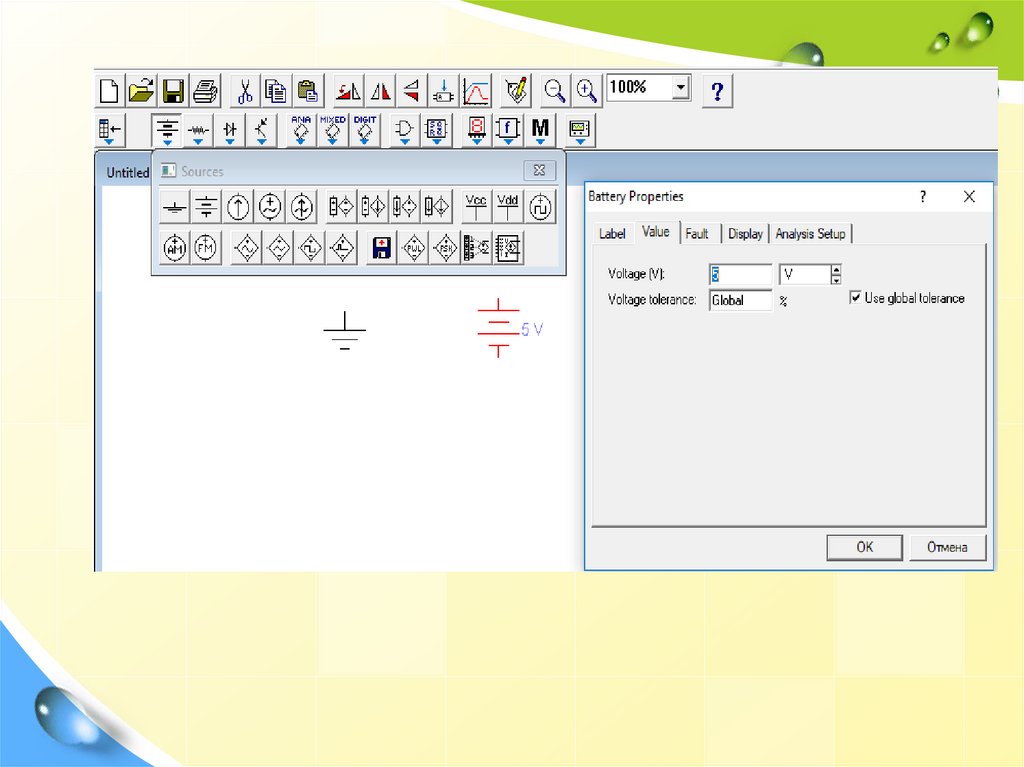Increase the voltage unit stepper
This screenshot has height=767, width=1024.
[x=836, y=269]
